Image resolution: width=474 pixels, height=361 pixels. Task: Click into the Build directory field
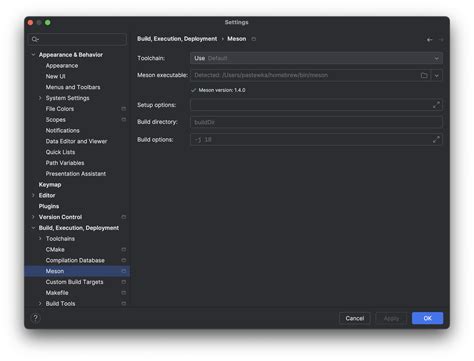click(316, 122)
